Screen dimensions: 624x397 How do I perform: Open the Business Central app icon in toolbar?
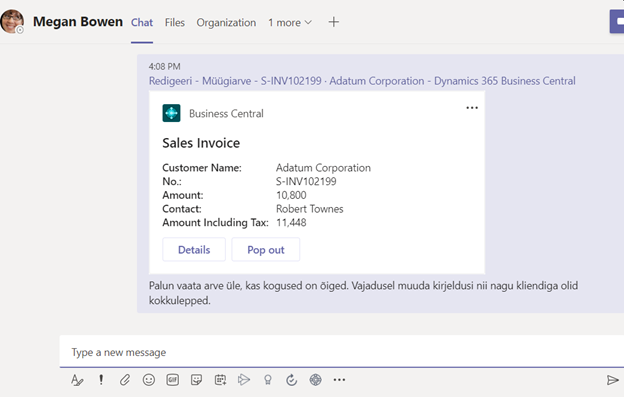[316, 380]
